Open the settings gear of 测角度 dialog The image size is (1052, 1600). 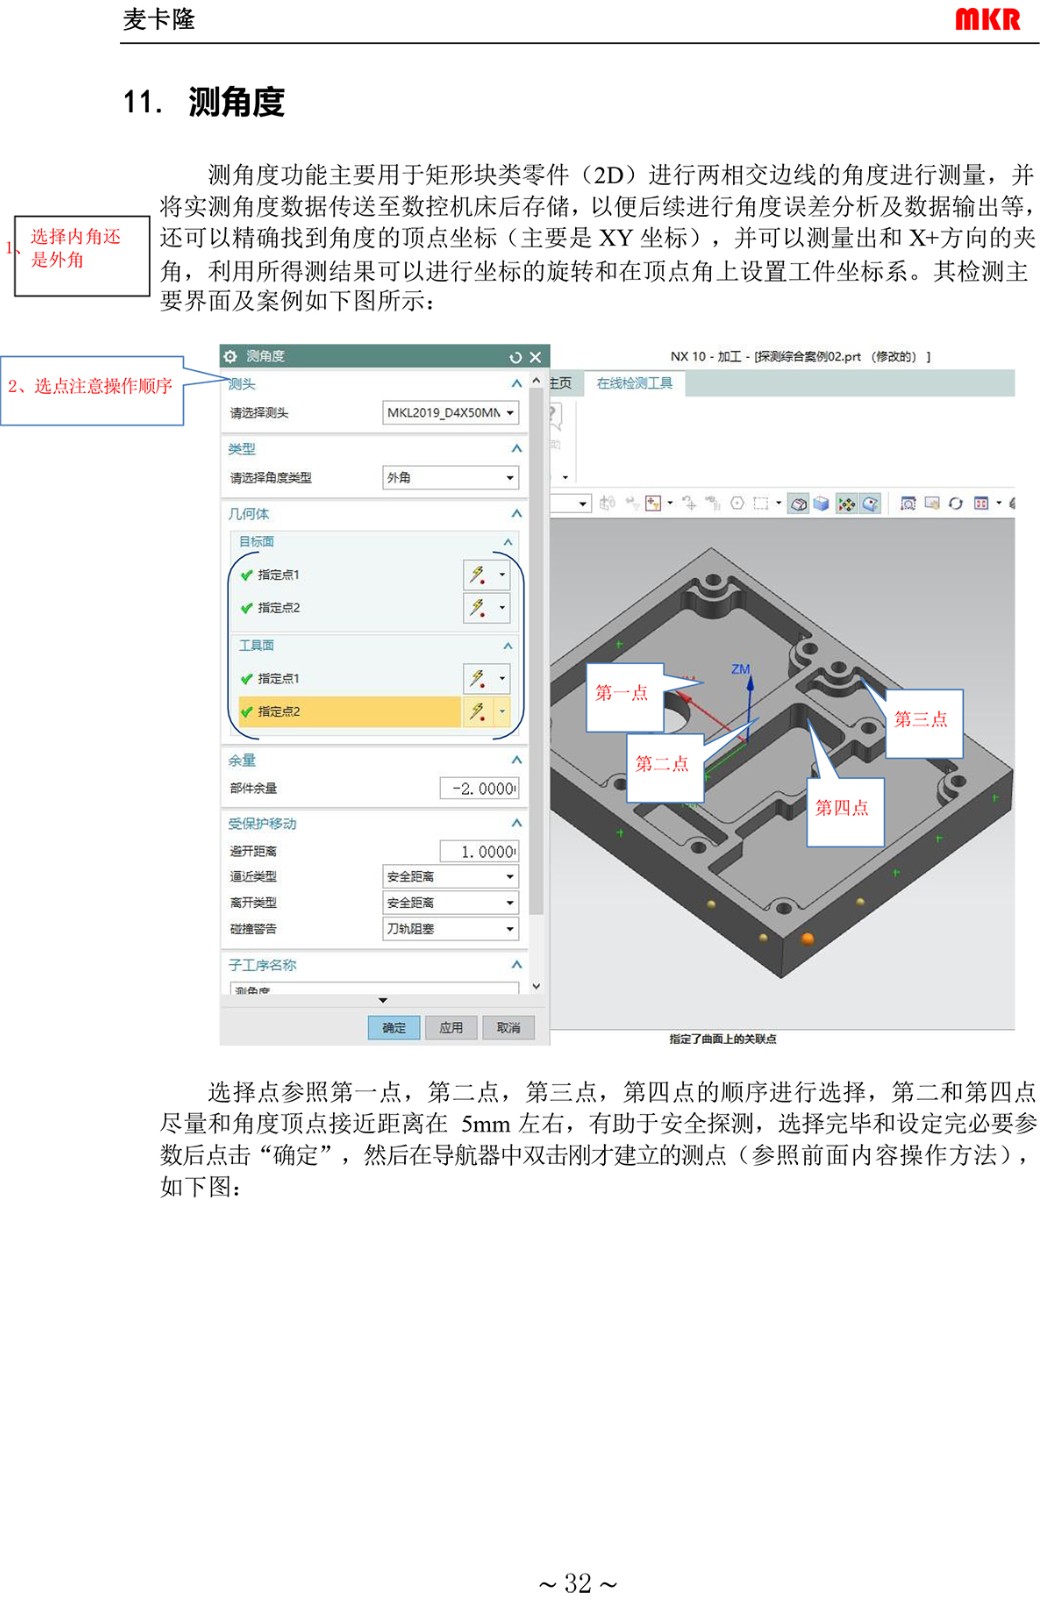(231, 357)
